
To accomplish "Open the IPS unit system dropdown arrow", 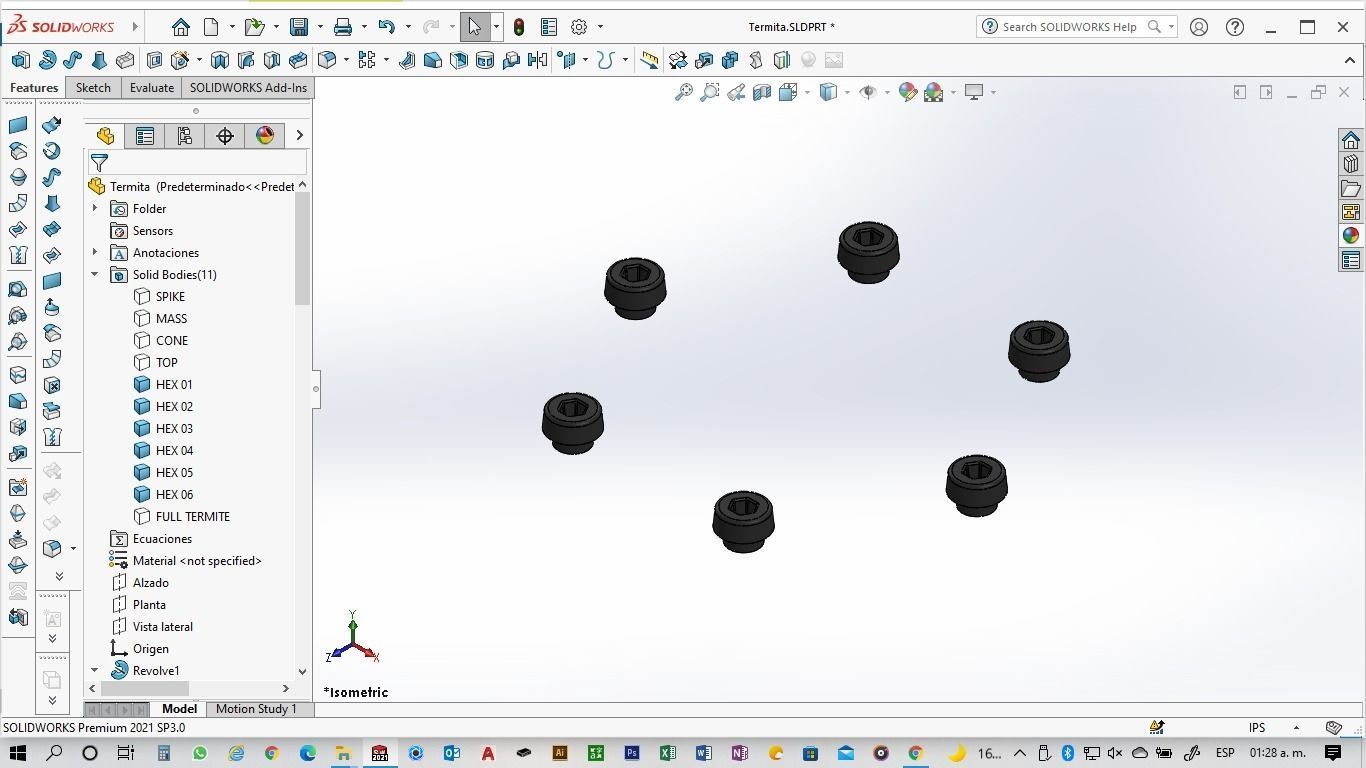I will (x=1296, y=728).
